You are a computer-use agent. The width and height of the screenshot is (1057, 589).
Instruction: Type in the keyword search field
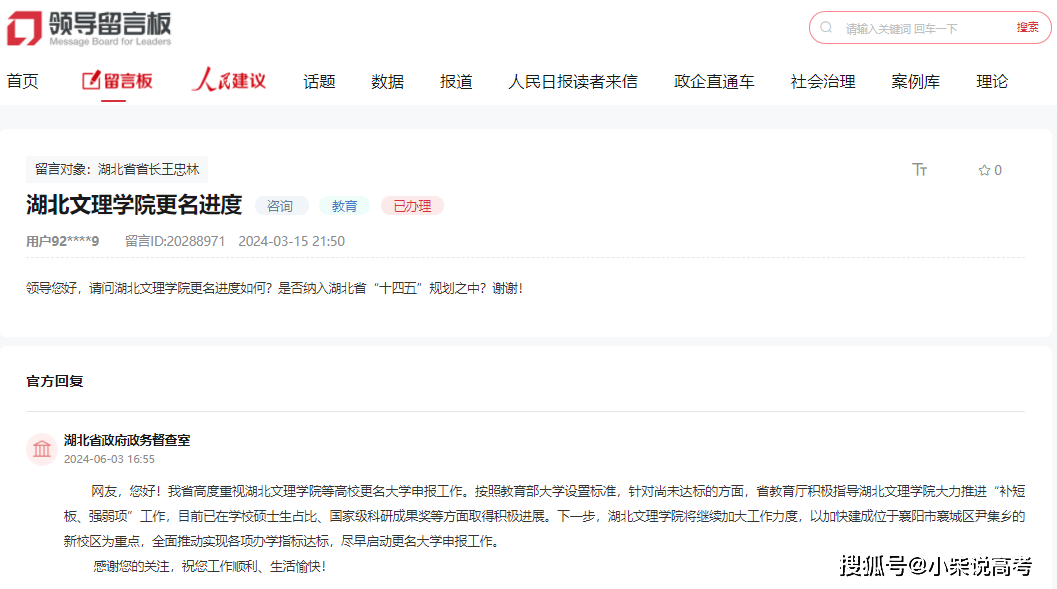pyautogui.click(x=920, y=28)
